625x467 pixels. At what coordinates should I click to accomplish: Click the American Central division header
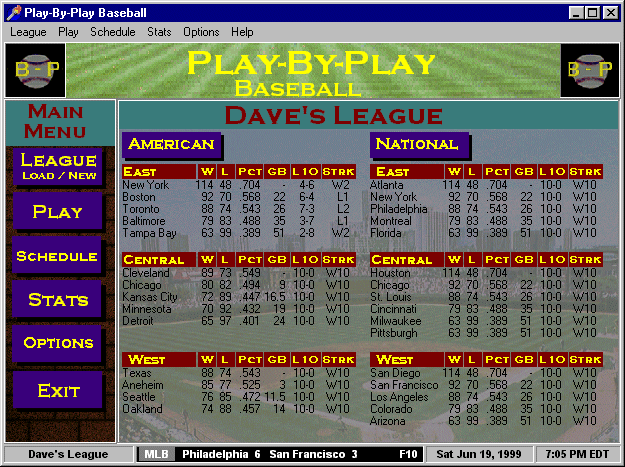159,260
